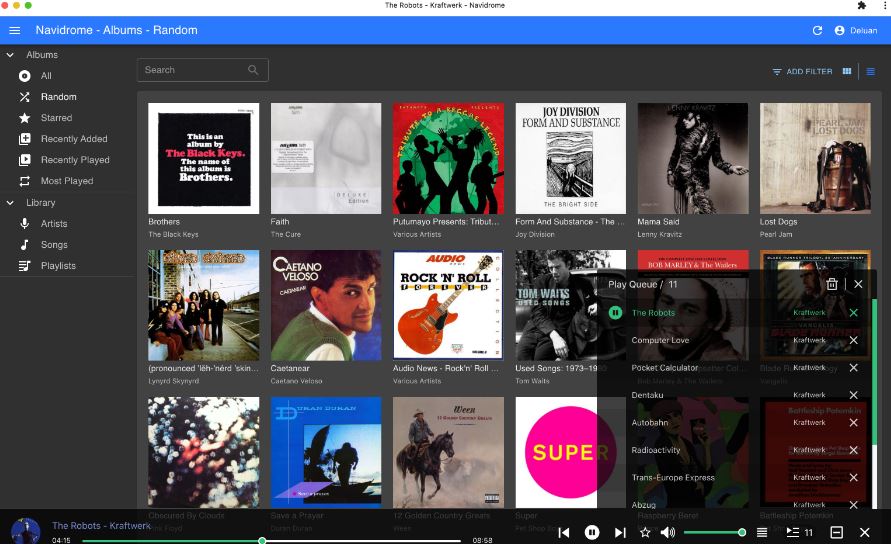Click the extensions puzzle icon in title bar

[x=861, y=5]
